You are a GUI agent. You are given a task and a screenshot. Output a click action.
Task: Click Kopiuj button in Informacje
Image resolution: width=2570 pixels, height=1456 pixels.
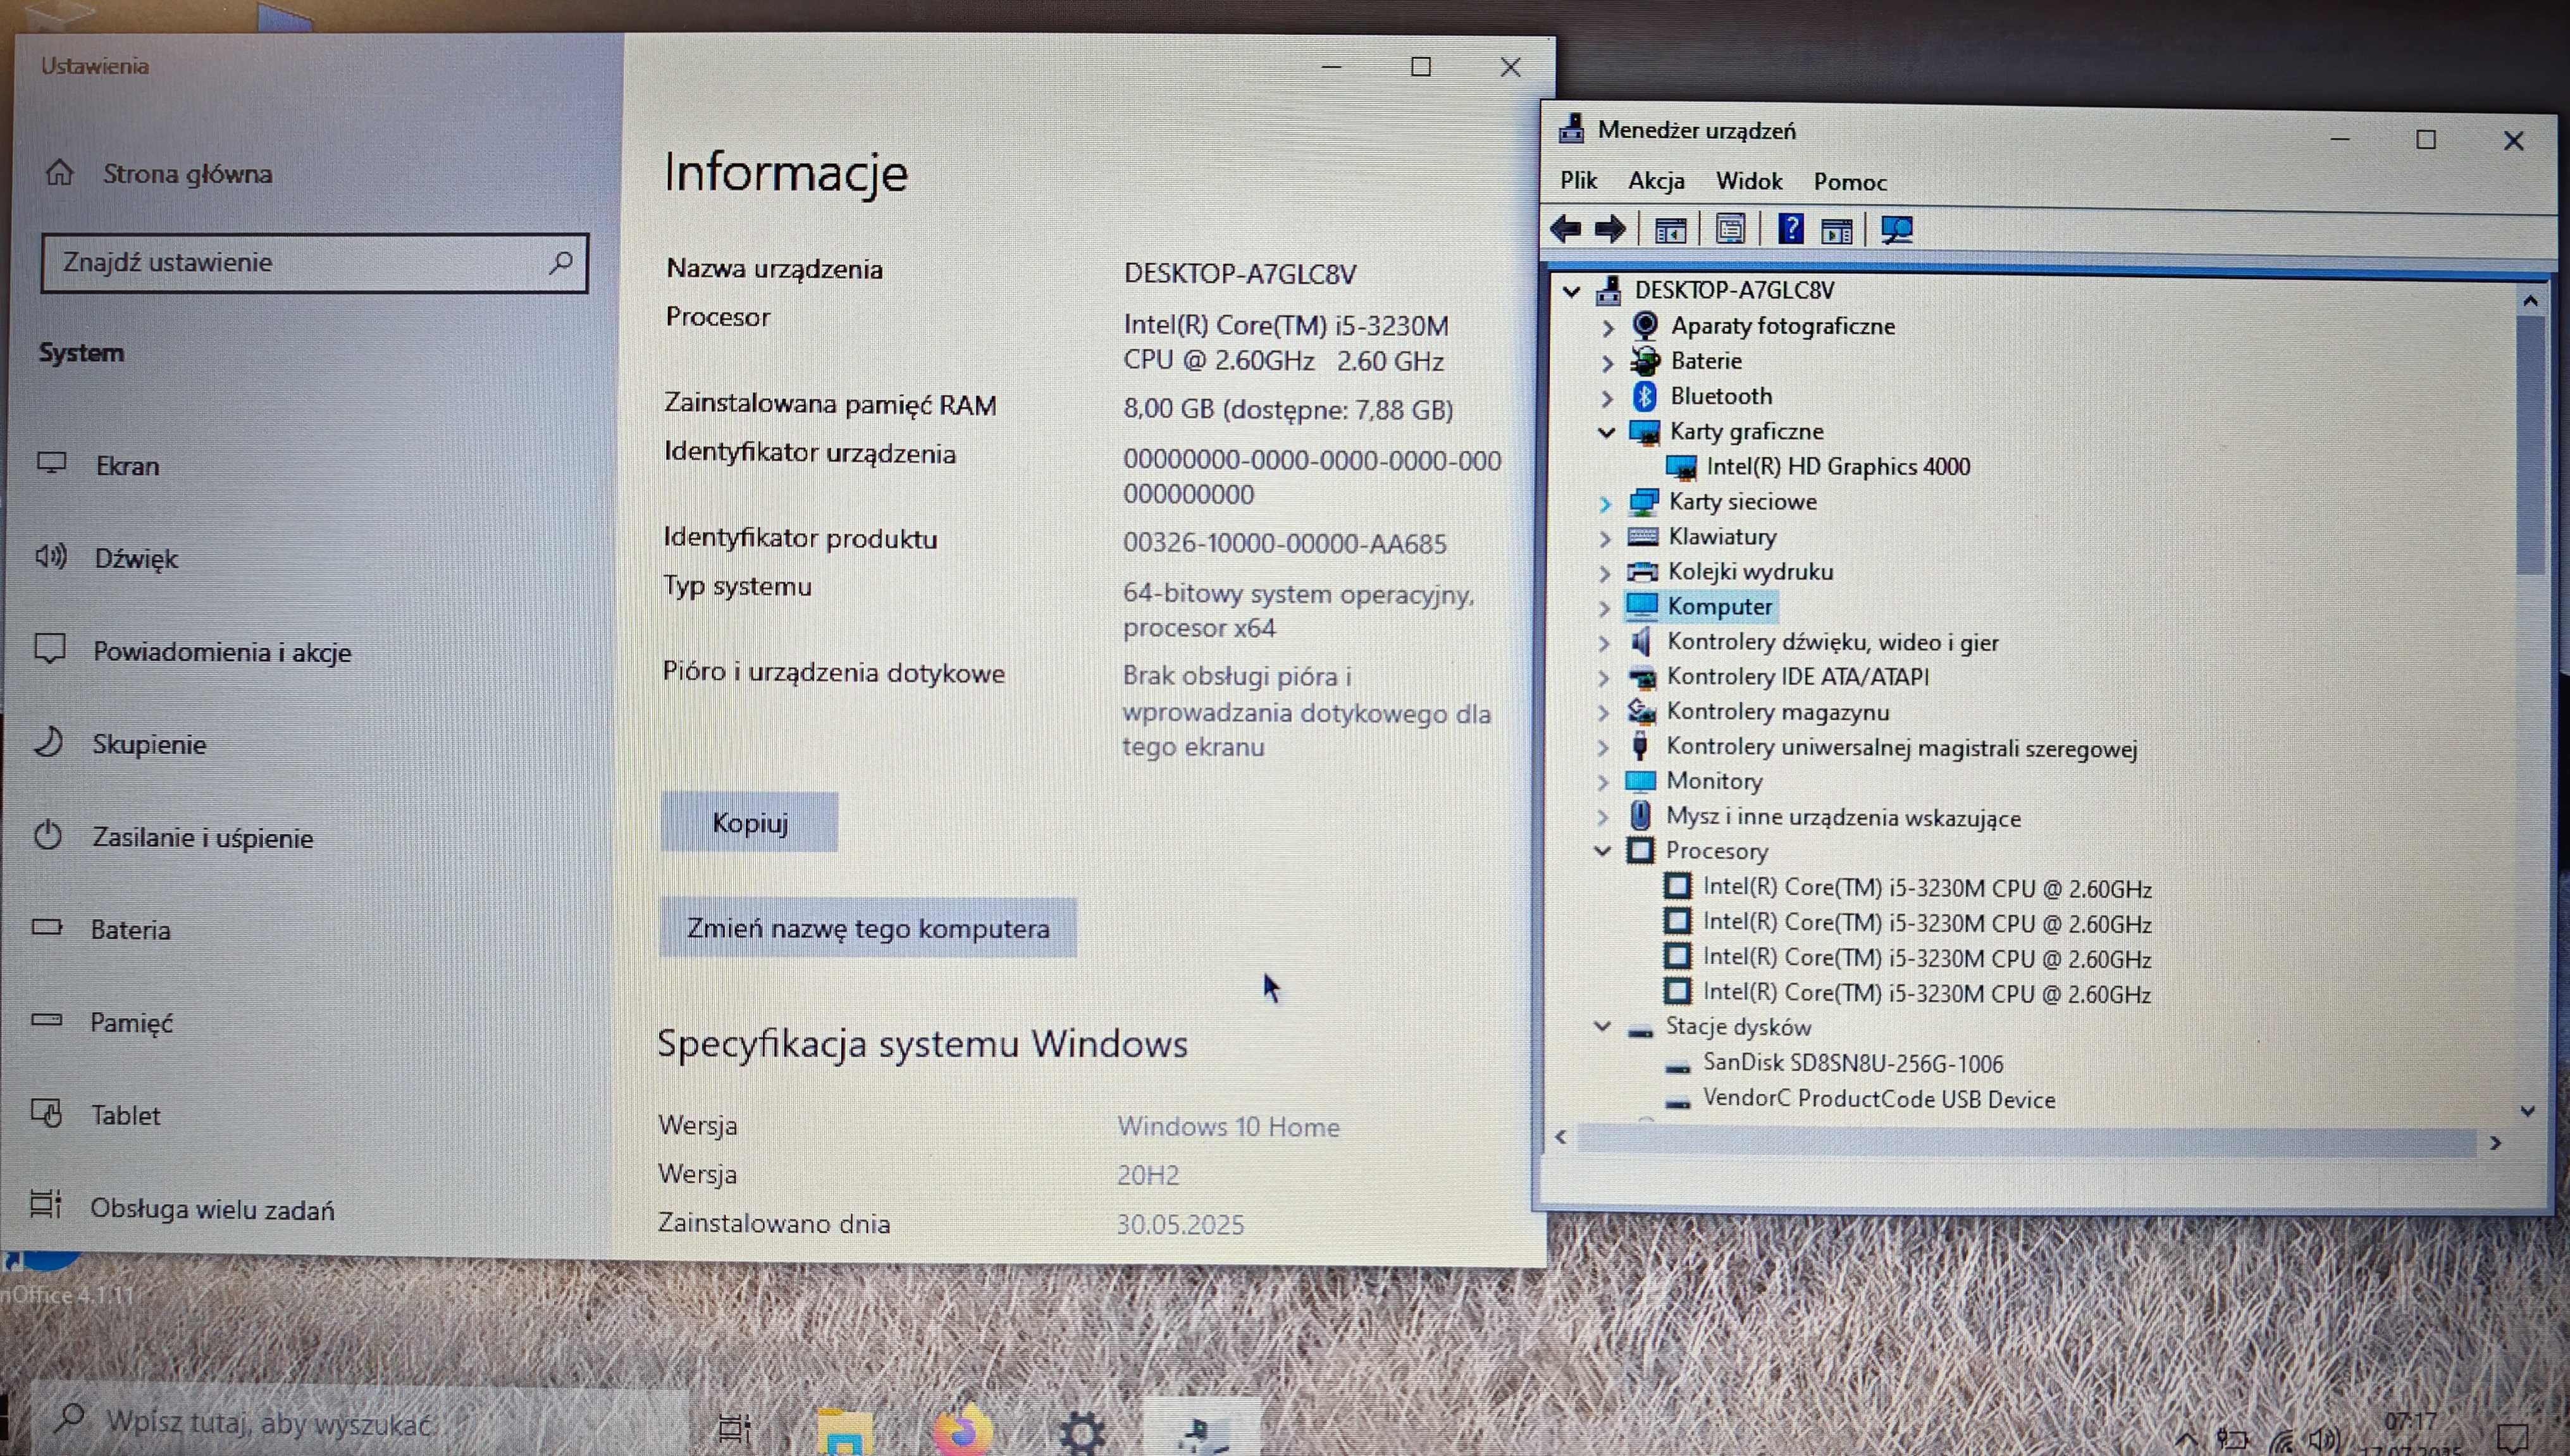point(749,823)
